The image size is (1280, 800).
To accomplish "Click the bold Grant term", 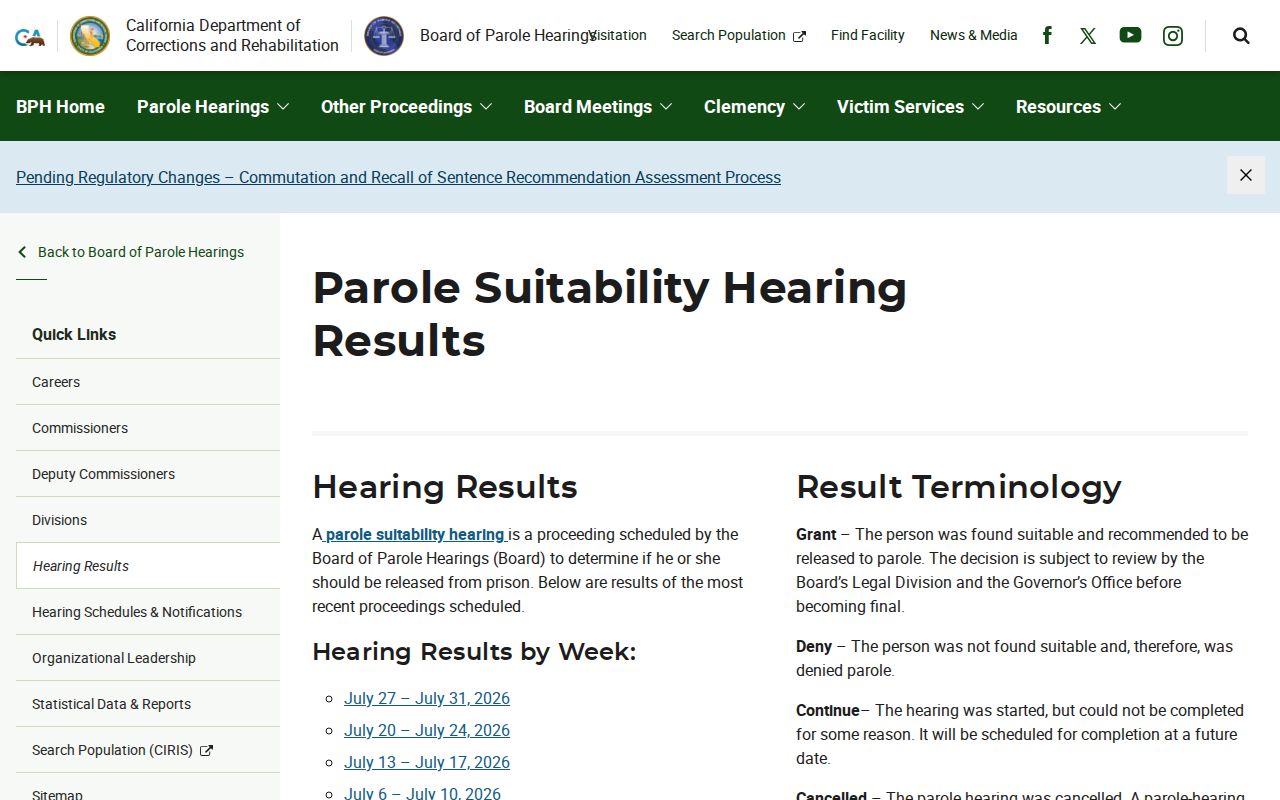I will [816, 534].
